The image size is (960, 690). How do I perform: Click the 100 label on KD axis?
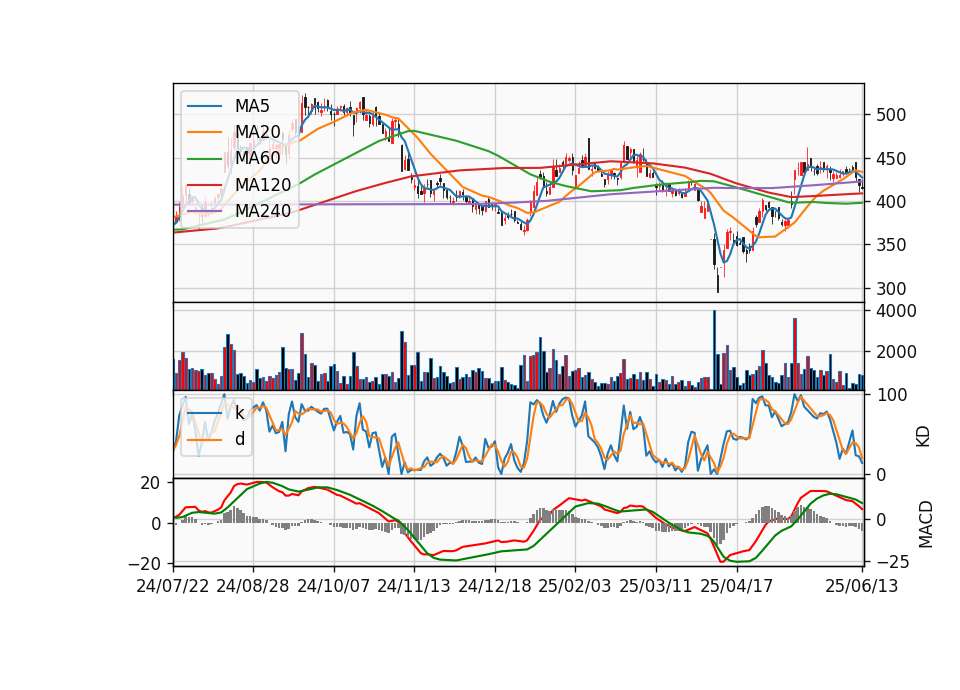point(892,395)
